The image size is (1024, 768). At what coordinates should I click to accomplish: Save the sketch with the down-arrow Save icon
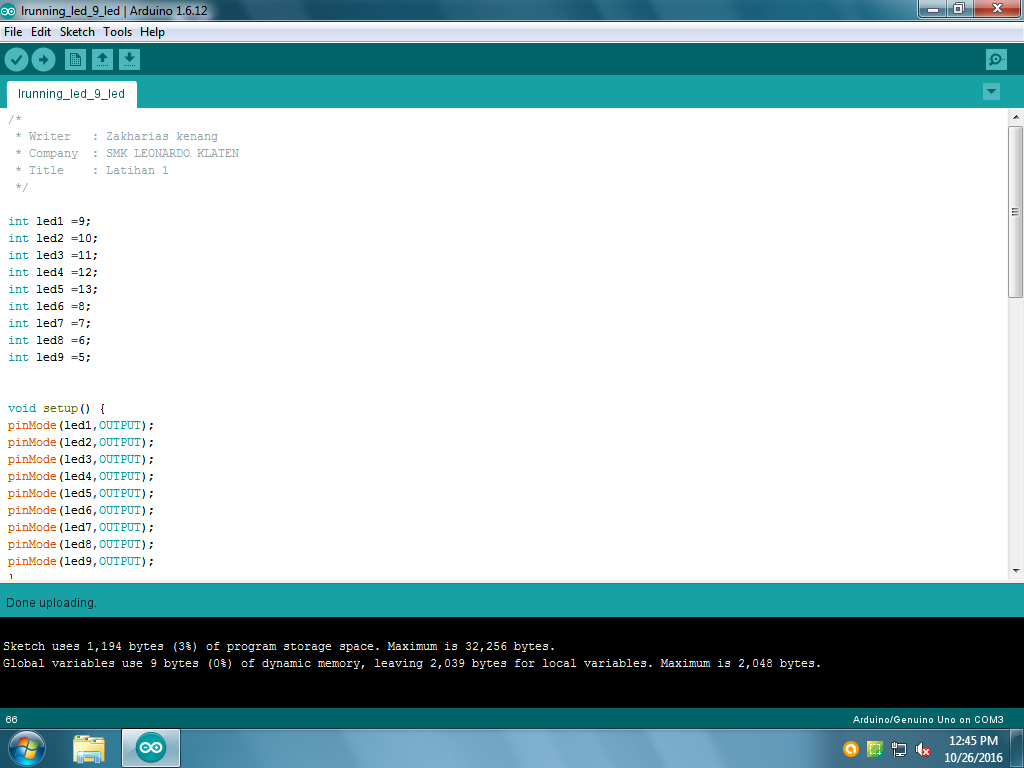129,60
